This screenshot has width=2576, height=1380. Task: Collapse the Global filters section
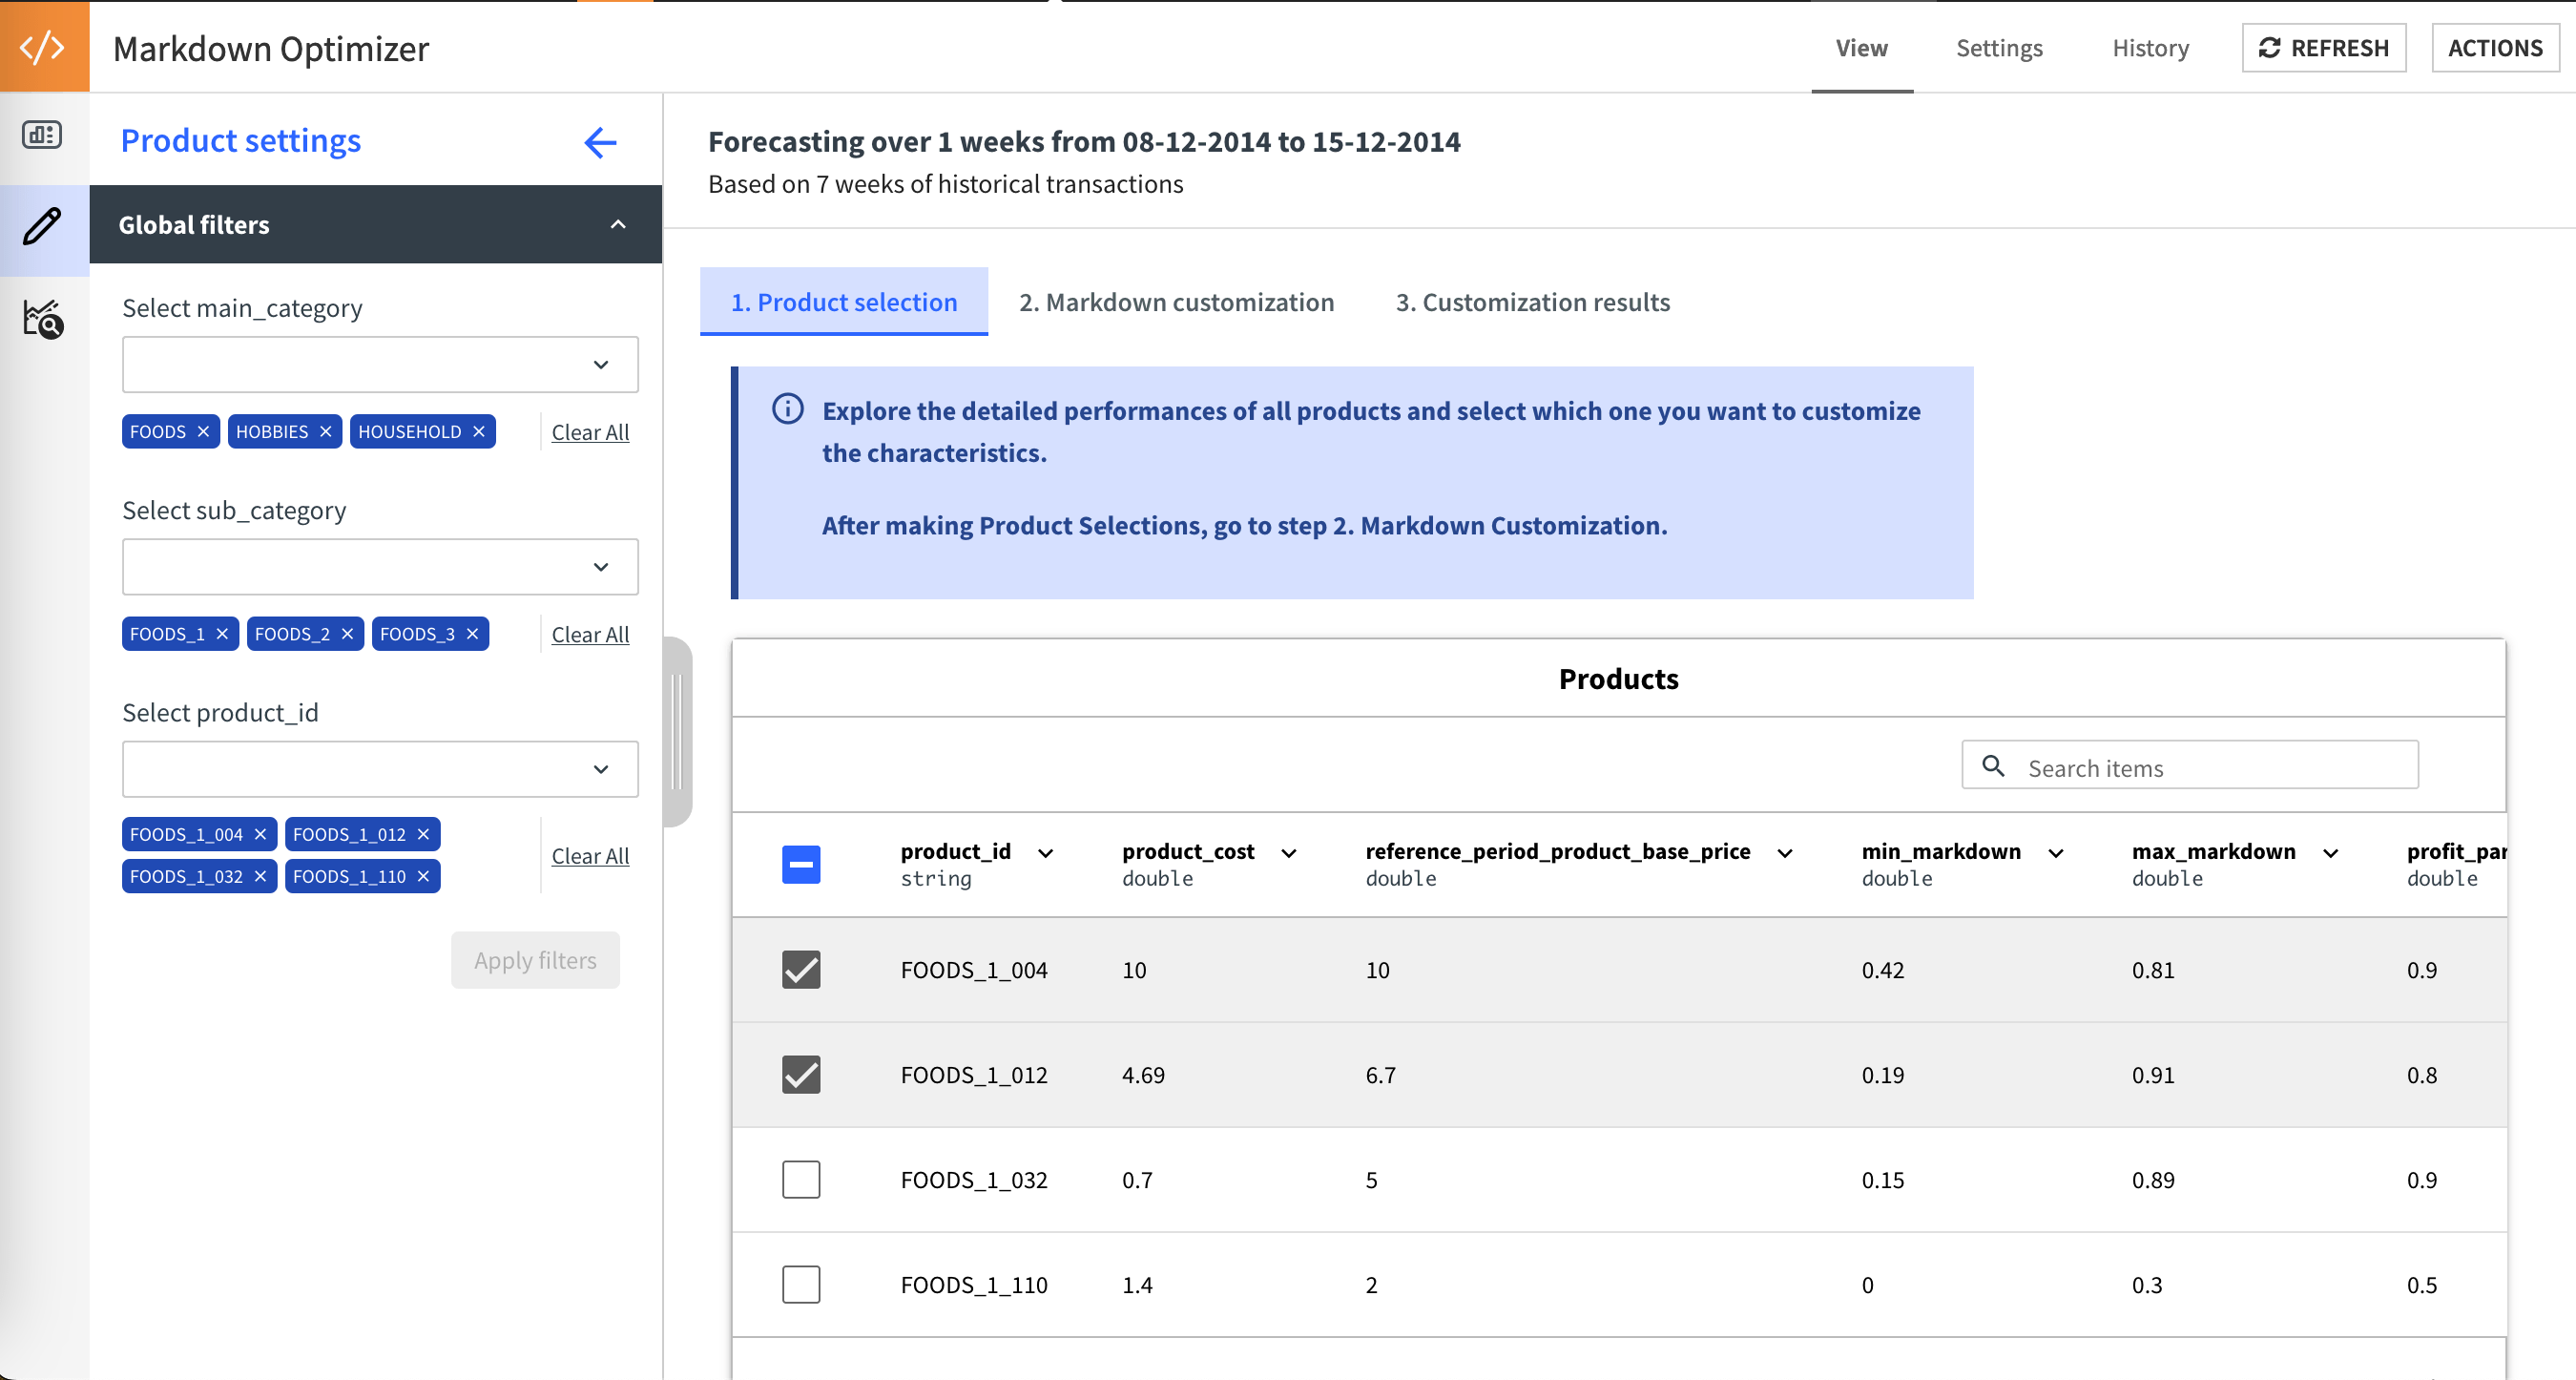[x=618, y=225]
